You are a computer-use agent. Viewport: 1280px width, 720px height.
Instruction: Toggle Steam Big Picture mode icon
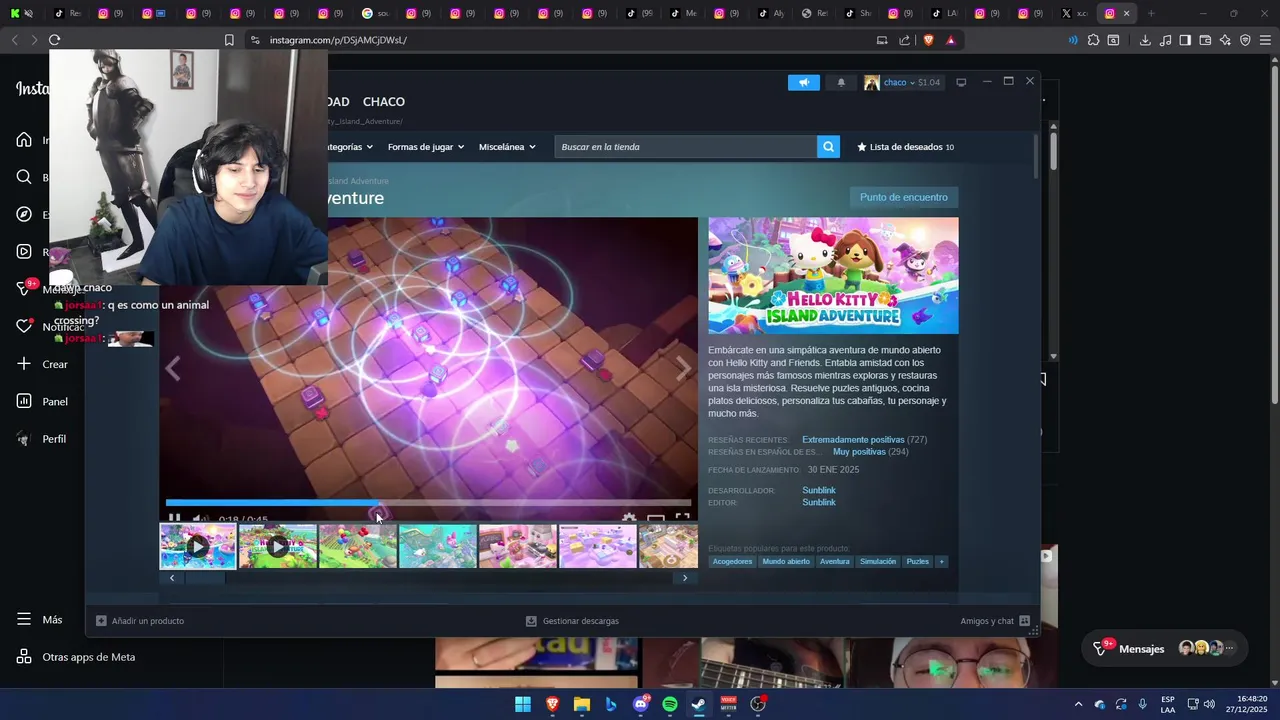pyautogui.click(x=961, y=82)
